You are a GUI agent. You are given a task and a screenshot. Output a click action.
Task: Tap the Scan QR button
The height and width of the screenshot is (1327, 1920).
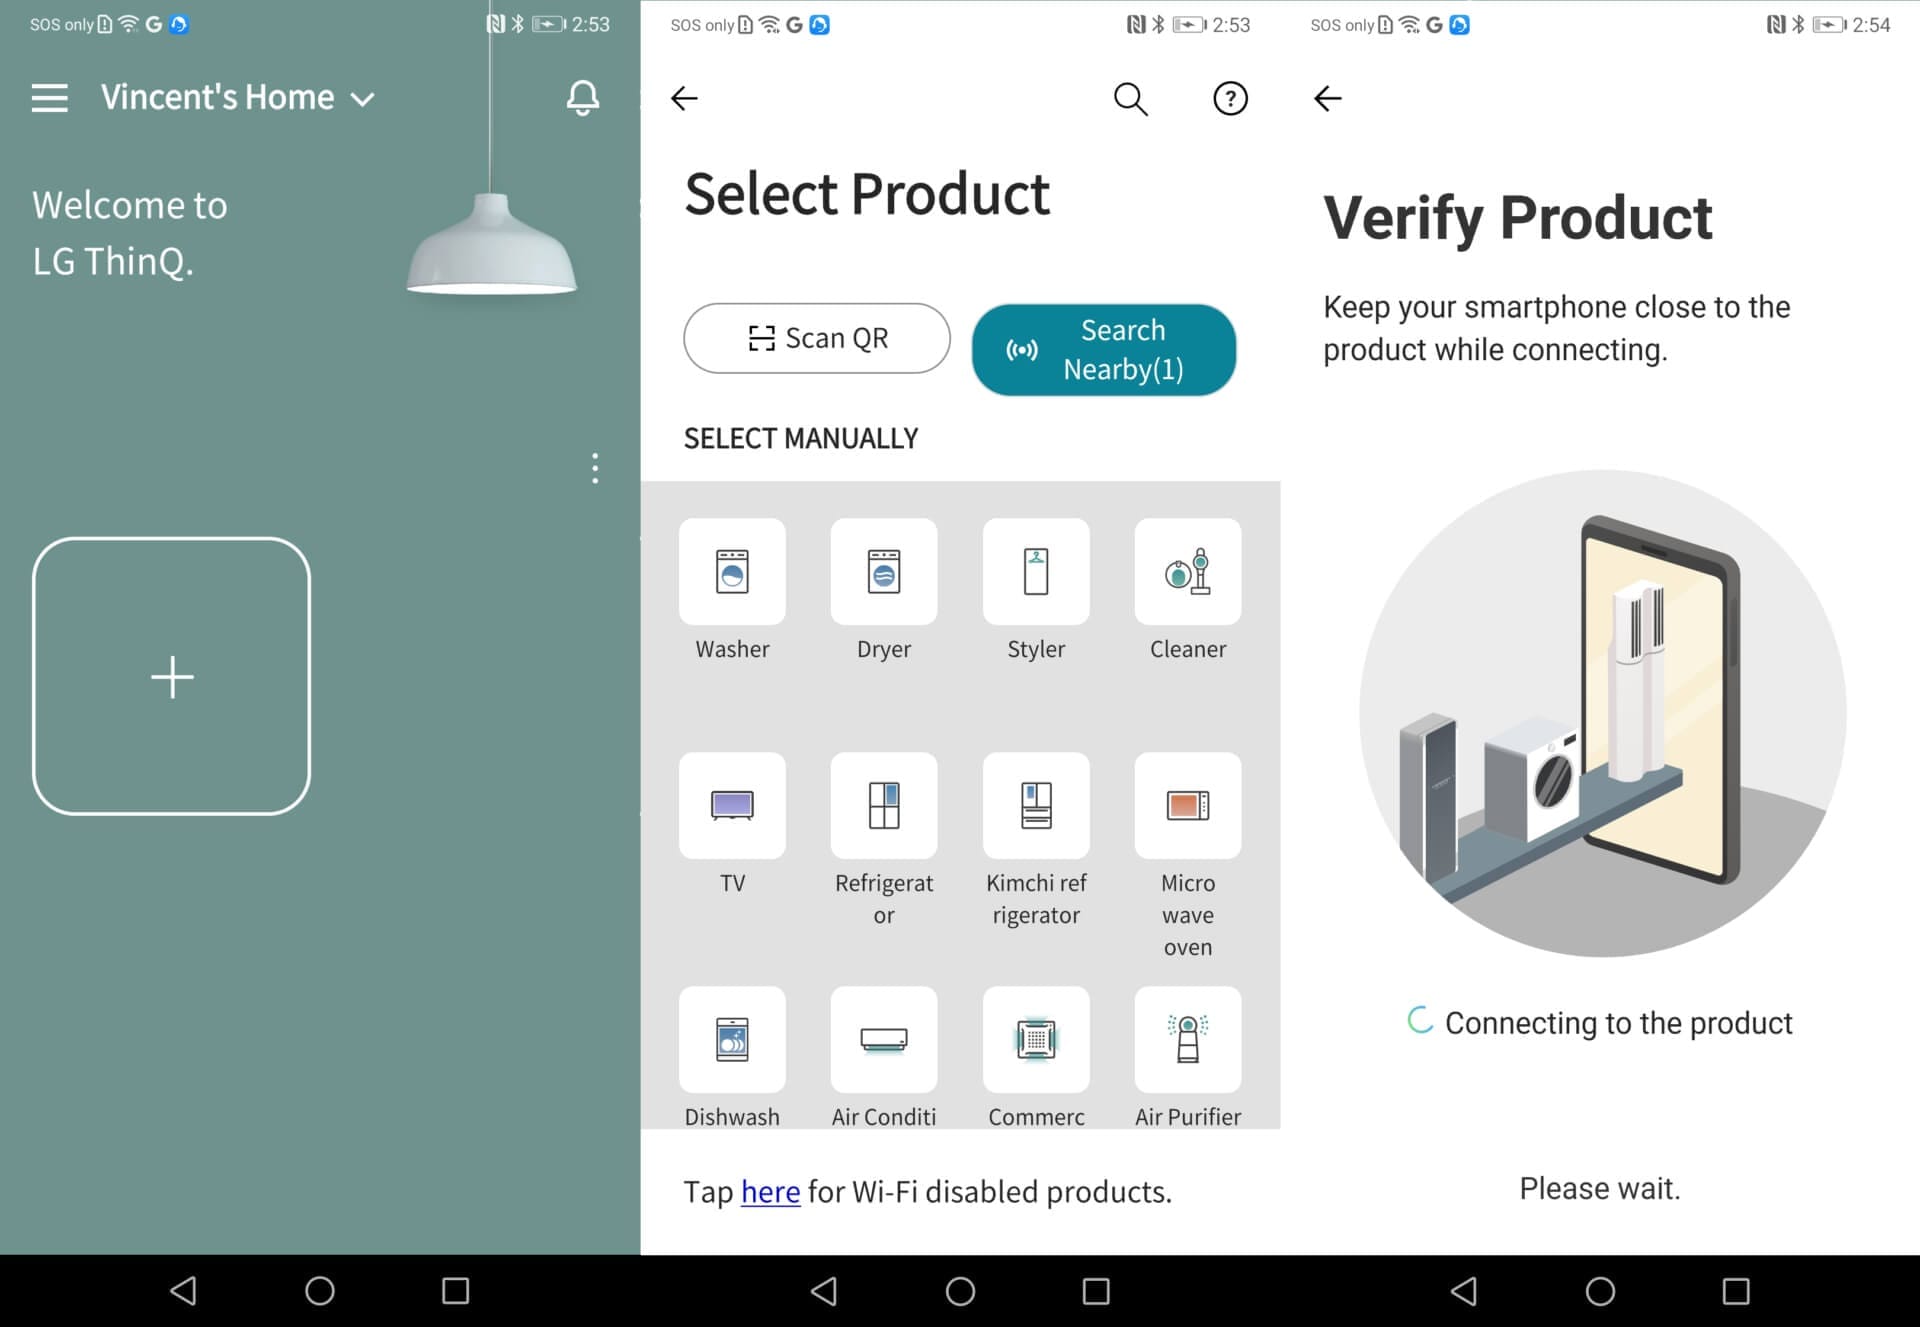point(817,338)
